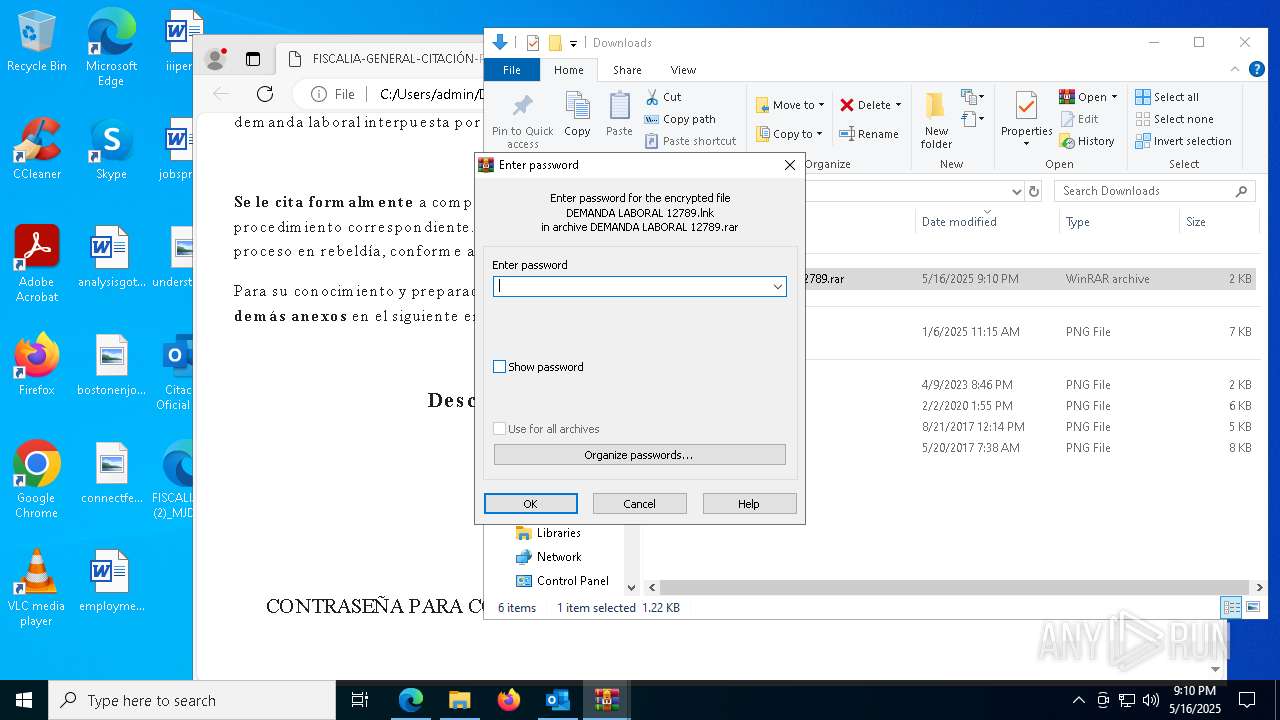
Task: Switch to large icons view
Action: pos(1252,607)
